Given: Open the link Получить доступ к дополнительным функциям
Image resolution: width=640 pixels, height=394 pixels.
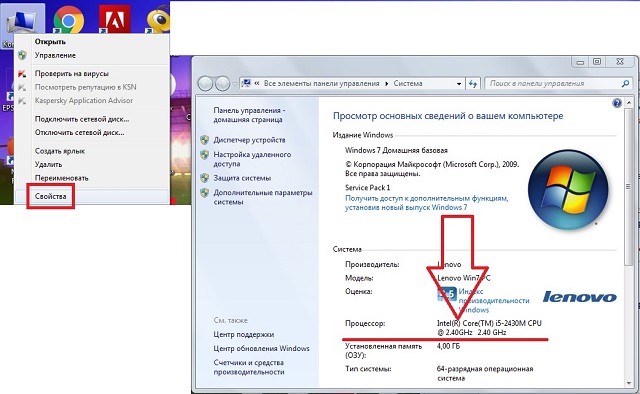Looking at the screenshot, I should point(427,203).
